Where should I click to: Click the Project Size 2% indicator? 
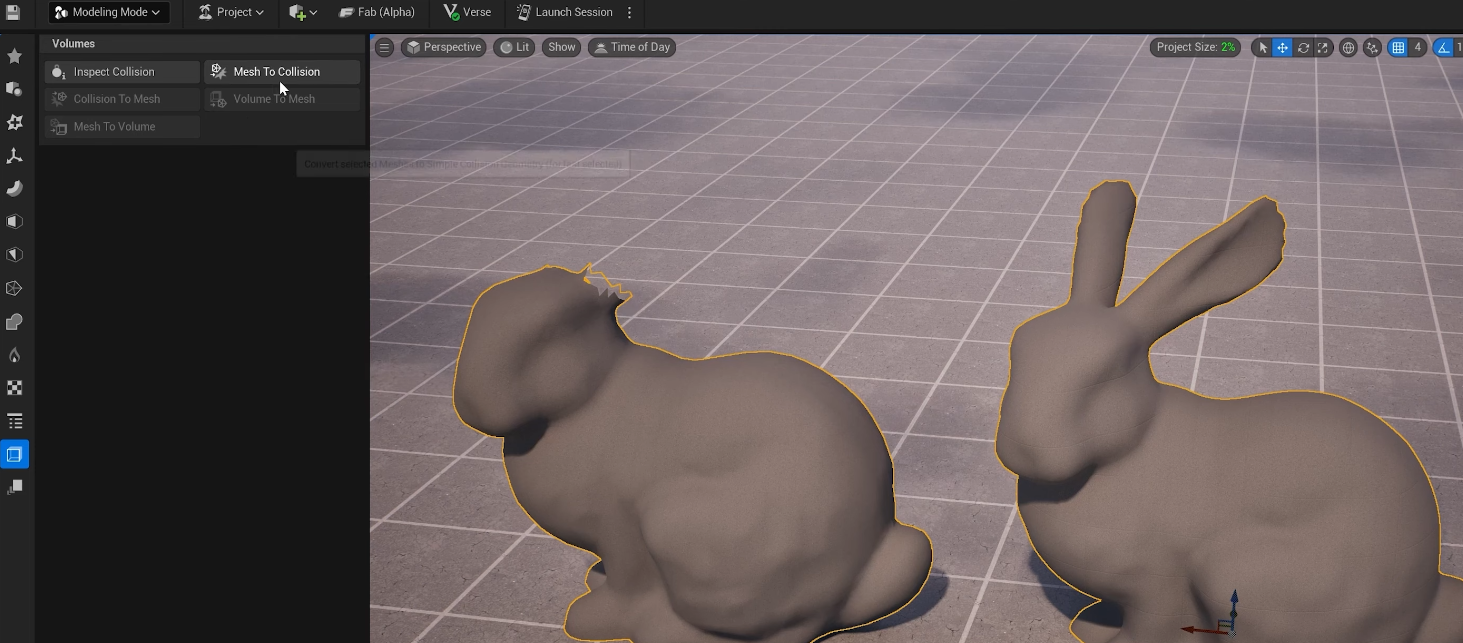1195,47
